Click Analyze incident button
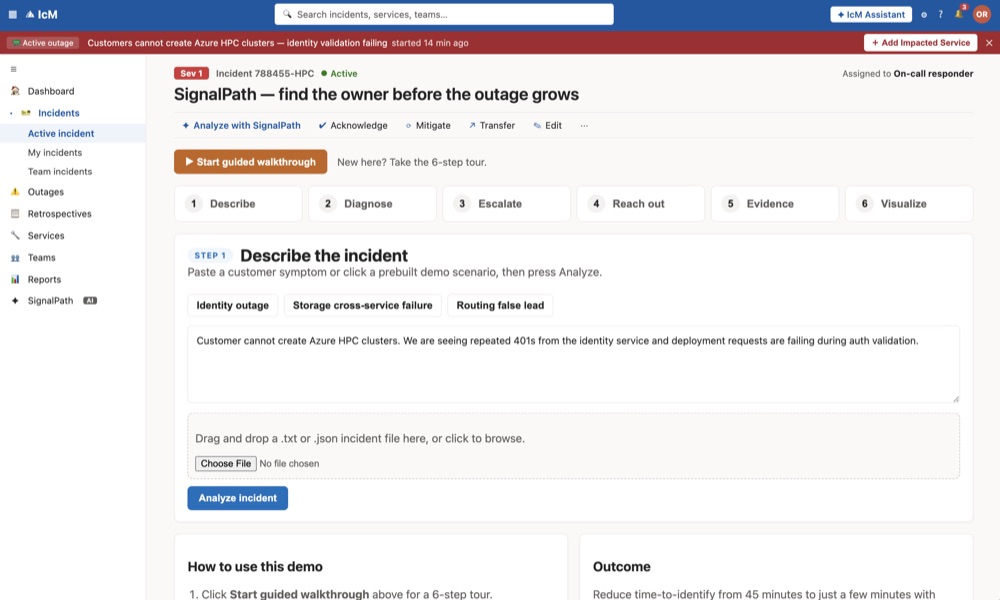Image resolution: width=1000 pixels, height=600 pixels. (238, 498)
